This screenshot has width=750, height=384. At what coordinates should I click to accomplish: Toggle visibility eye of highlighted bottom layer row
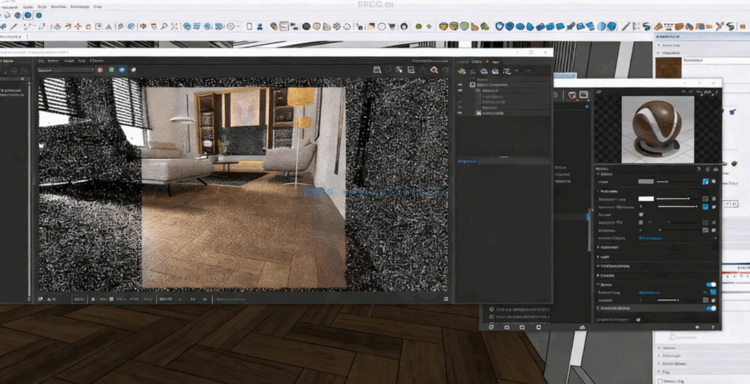coord(460,113)
